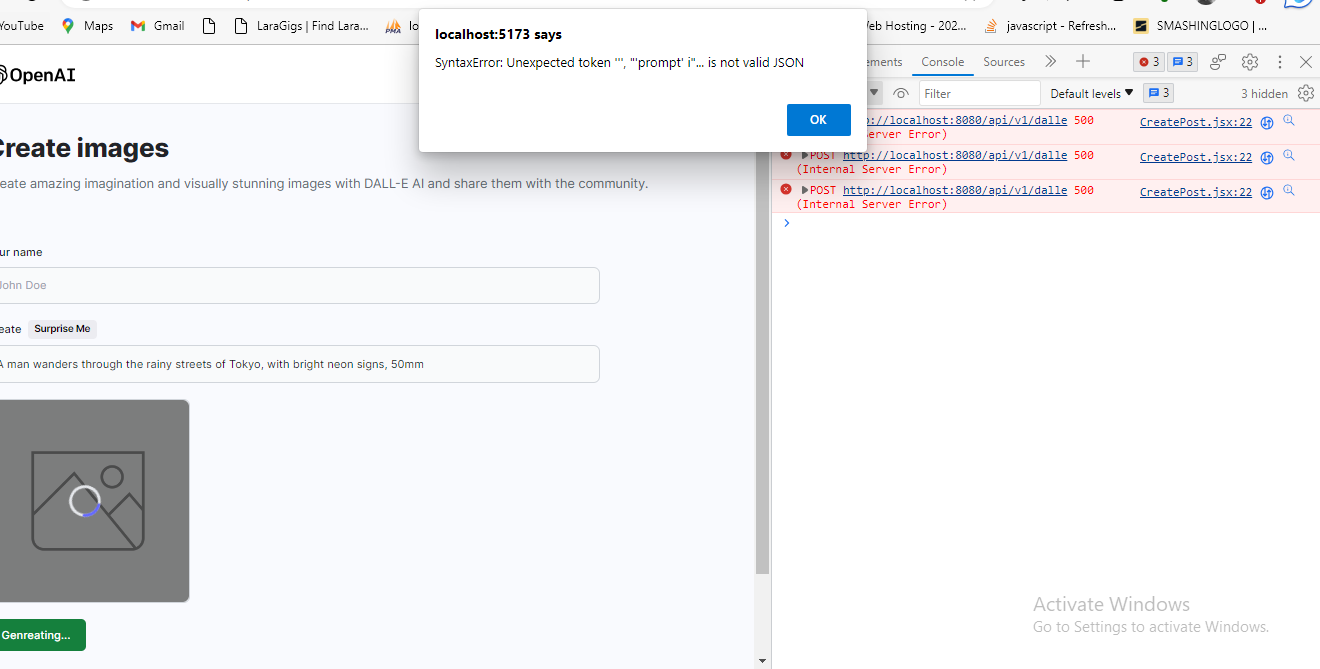Screen dimensions: 1320x669
Task: Click the Gmail bookmark icon
Action: pos(137,25)
